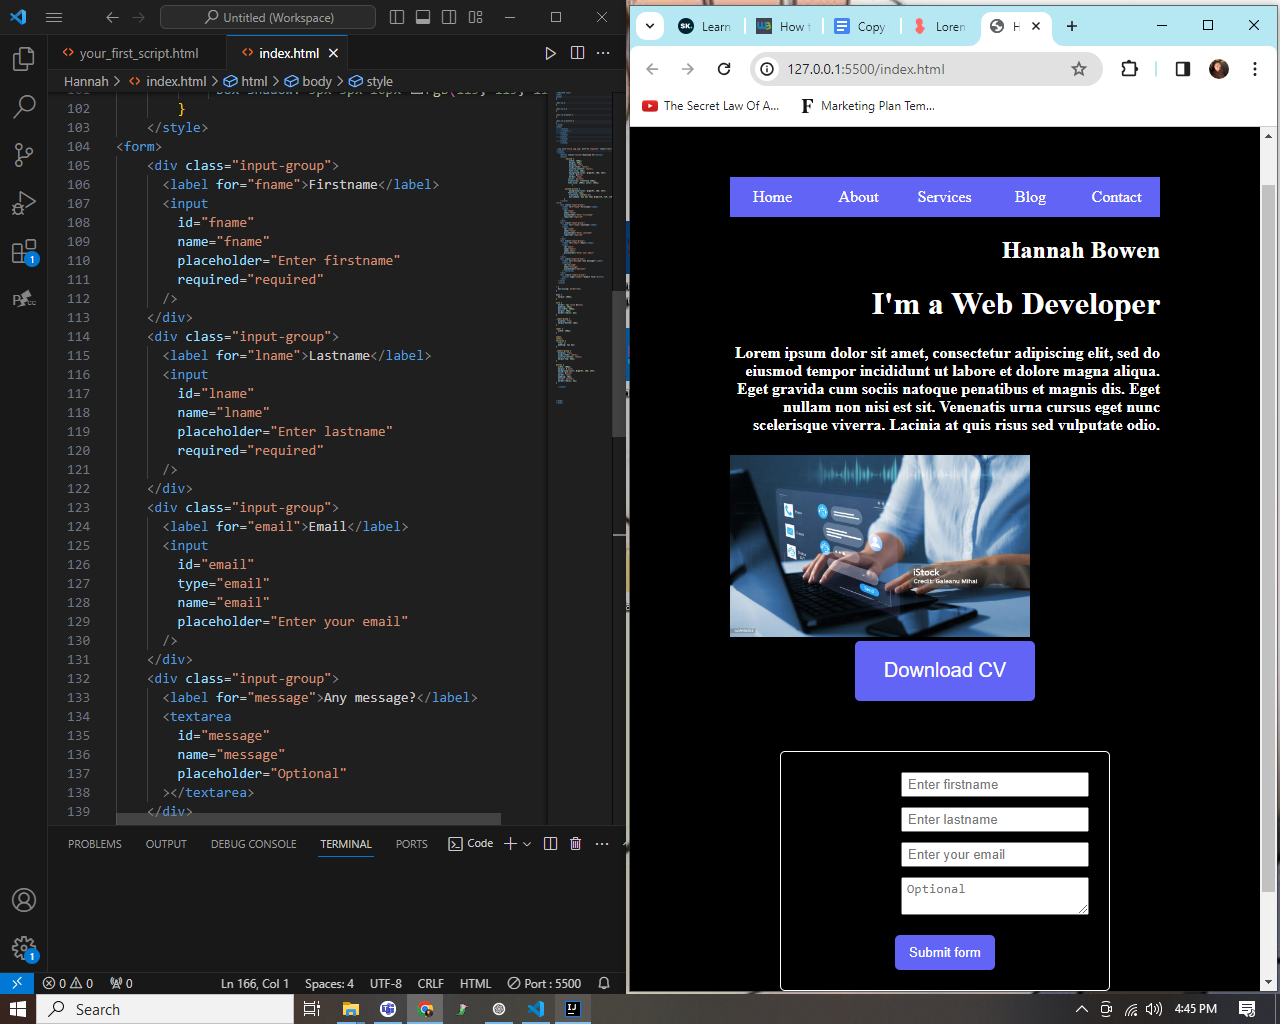Click the Hannah breadcrumb item
Image resolution: width=1280 pixels, height=1024 pixels.
[86, 81]
